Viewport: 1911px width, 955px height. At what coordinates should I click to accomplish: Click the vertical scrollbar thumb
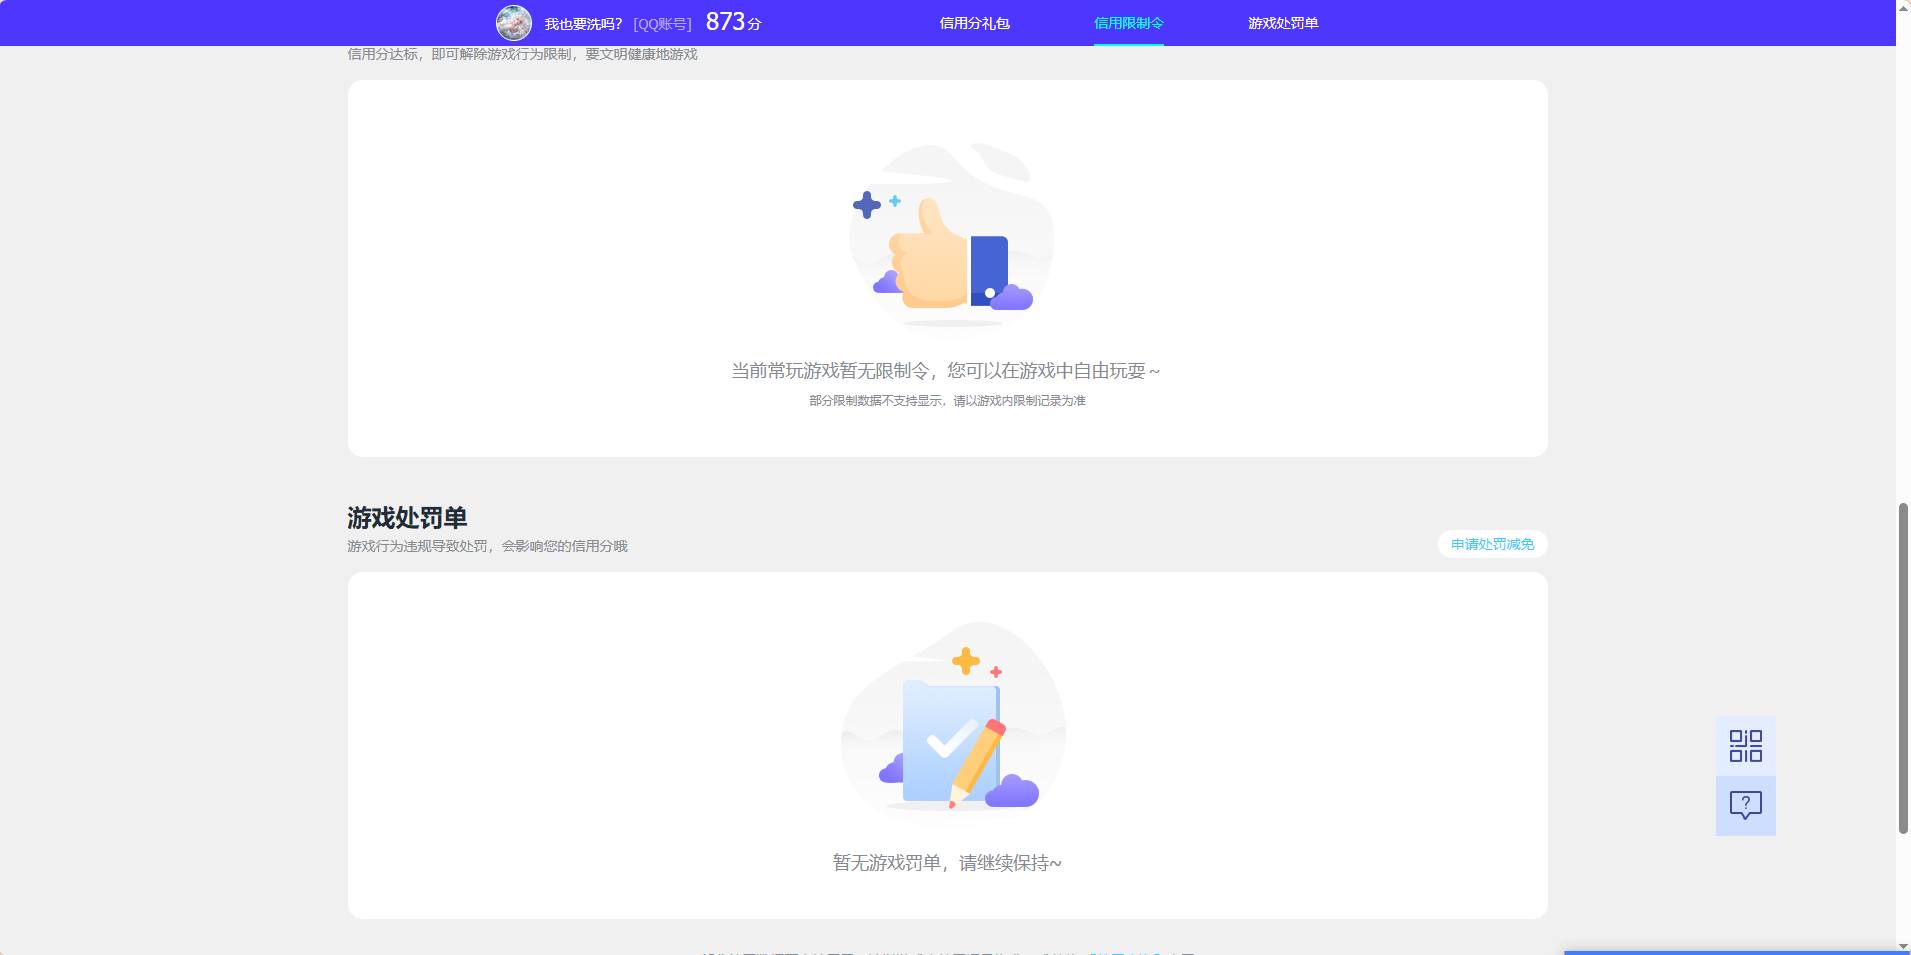(x=1903, y=668)
